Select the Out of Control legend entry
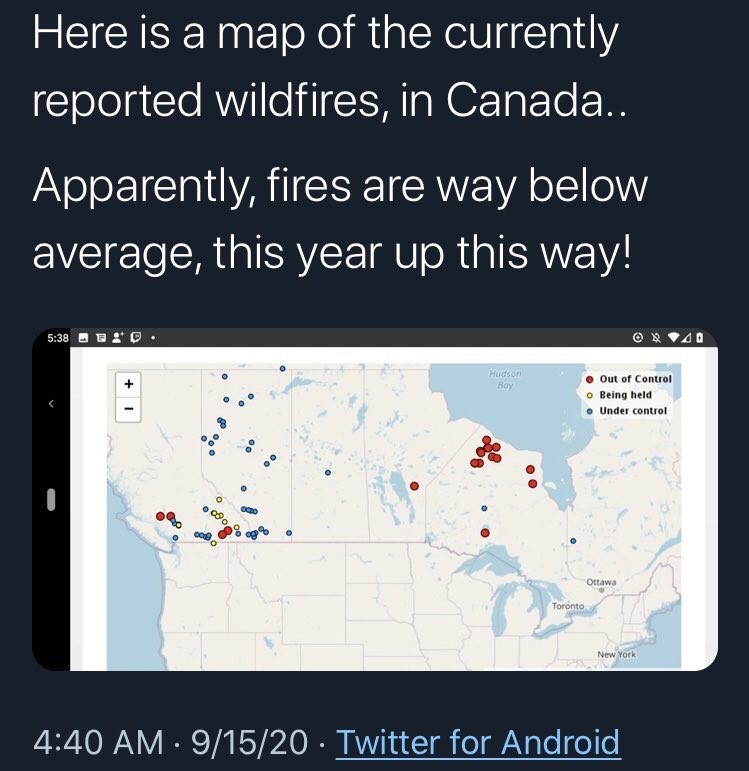This screenshot has height=771, width=749. coord(629,379)
